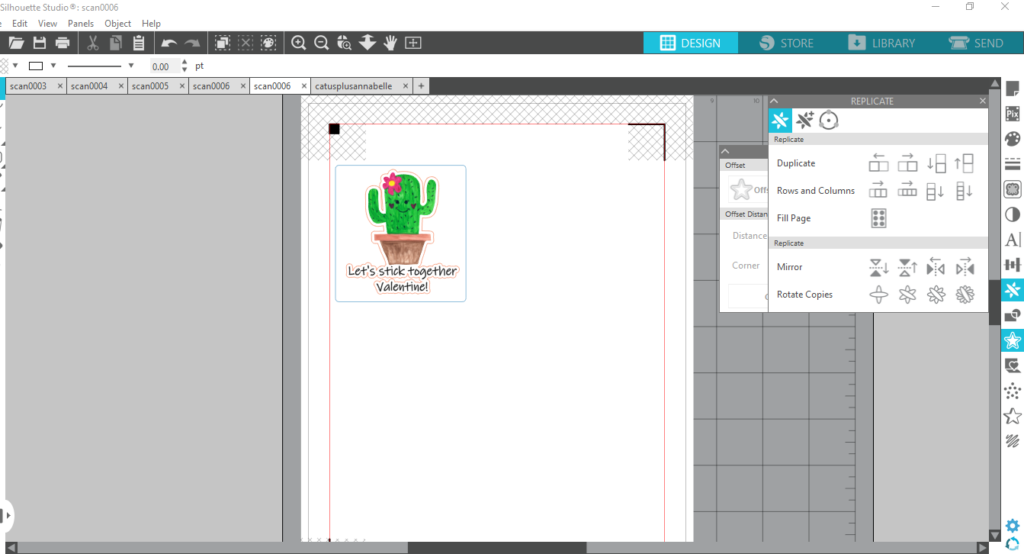
Task: Open the fill pattern dropdown arrow
Action: (x=15, y=66)
